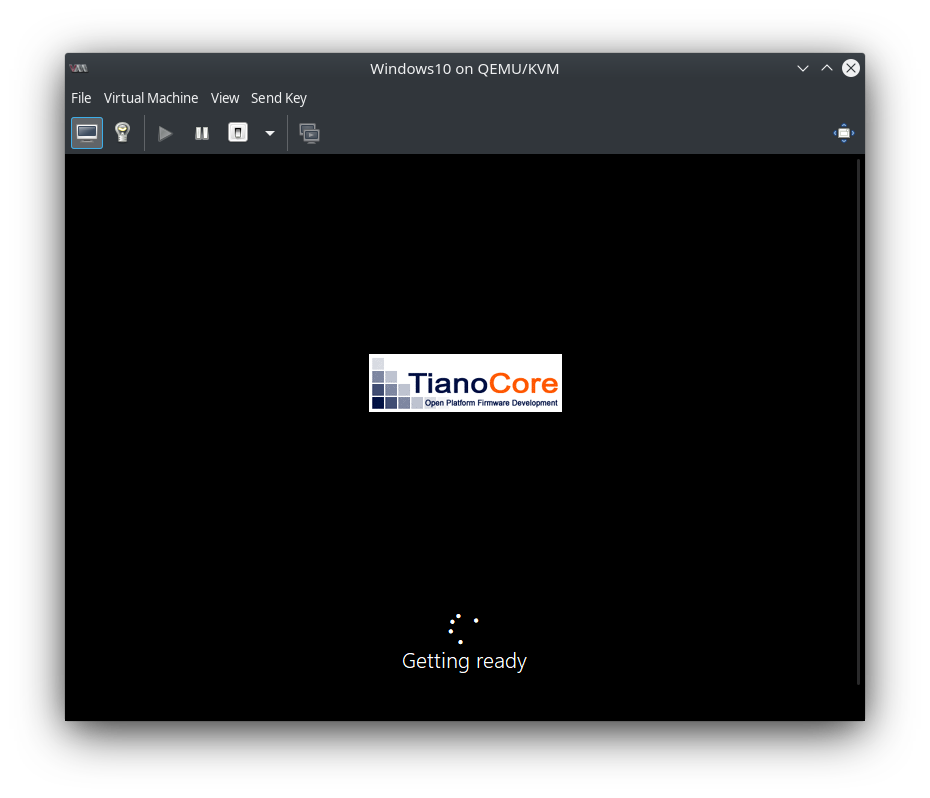Open the shutdown options dropdown arrow
This screenshot has width=930, height=798.
[270, 133]
